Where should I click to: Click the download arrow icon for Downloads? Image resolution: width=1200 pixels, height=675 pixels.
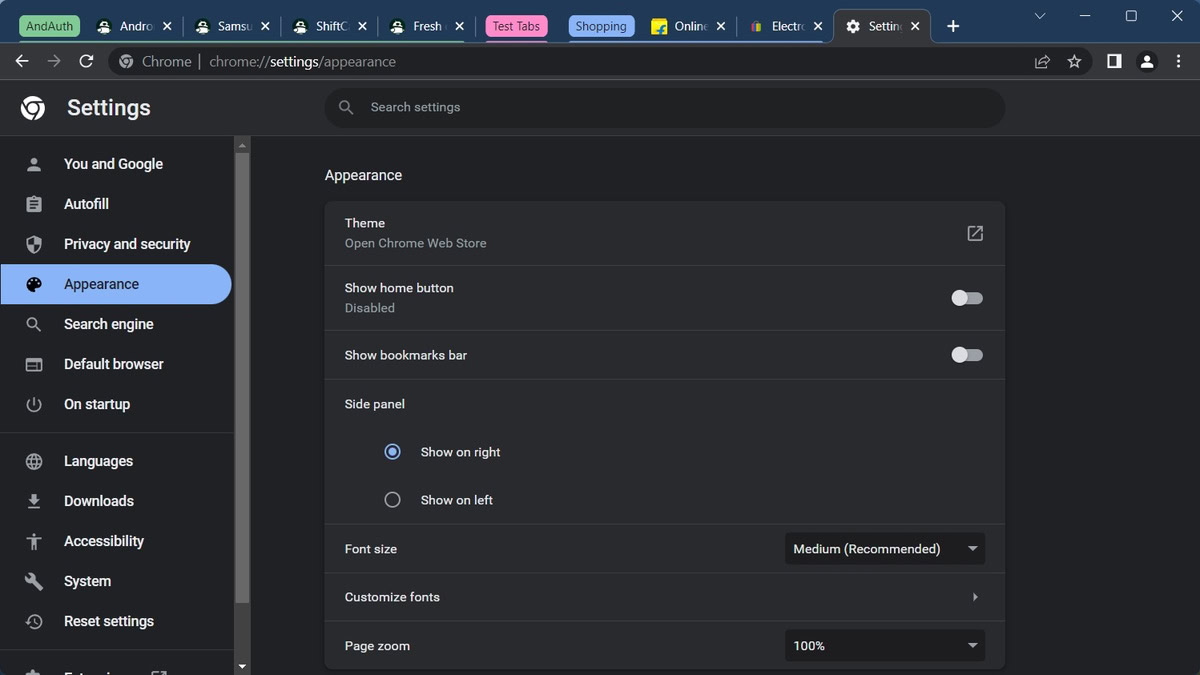click(34, 501)
